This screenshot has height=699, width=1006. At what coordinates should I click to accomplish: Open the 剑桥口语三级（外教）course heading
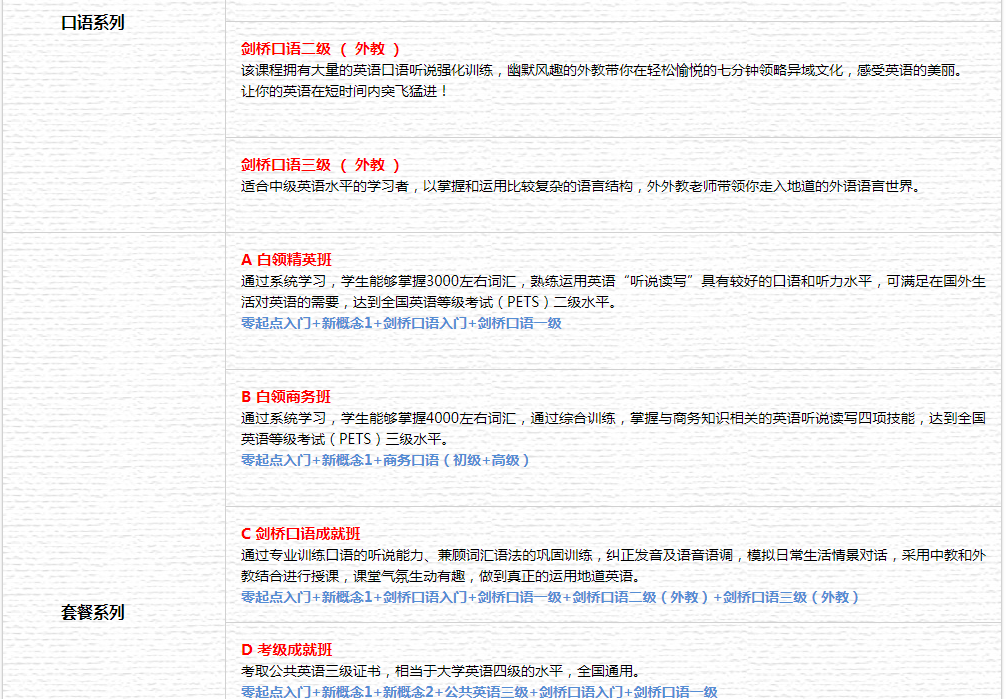pyautogui.click(x=320, y=165)
